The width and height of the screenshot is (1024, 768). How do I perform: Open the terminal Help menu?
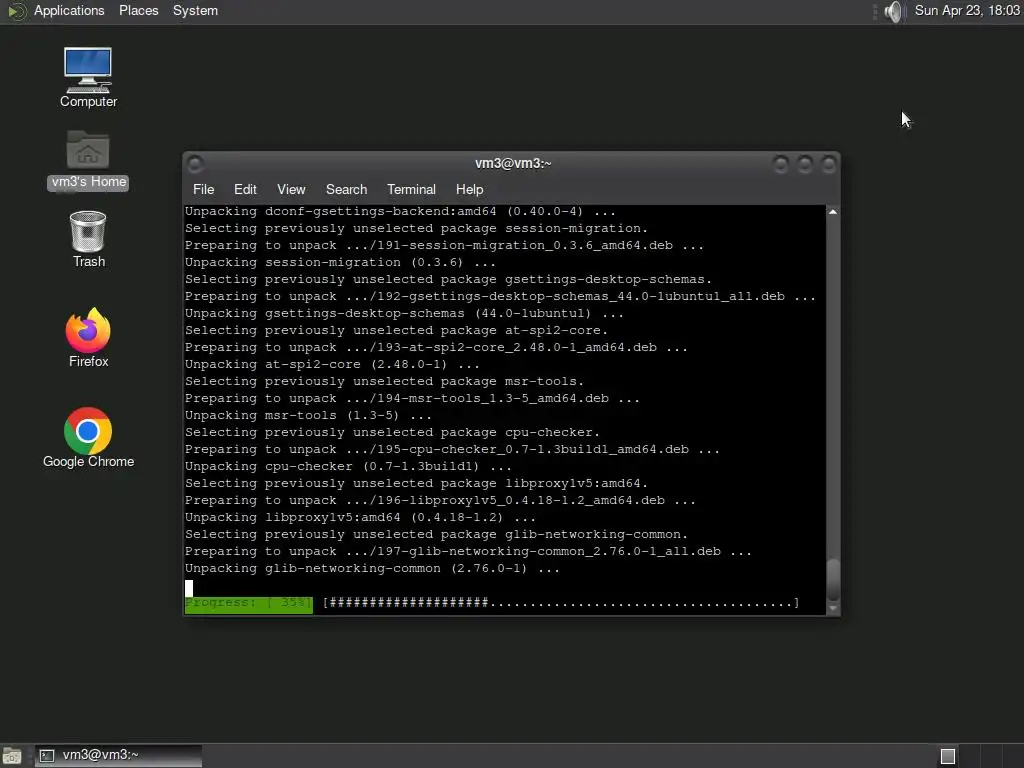coord(469,189)
